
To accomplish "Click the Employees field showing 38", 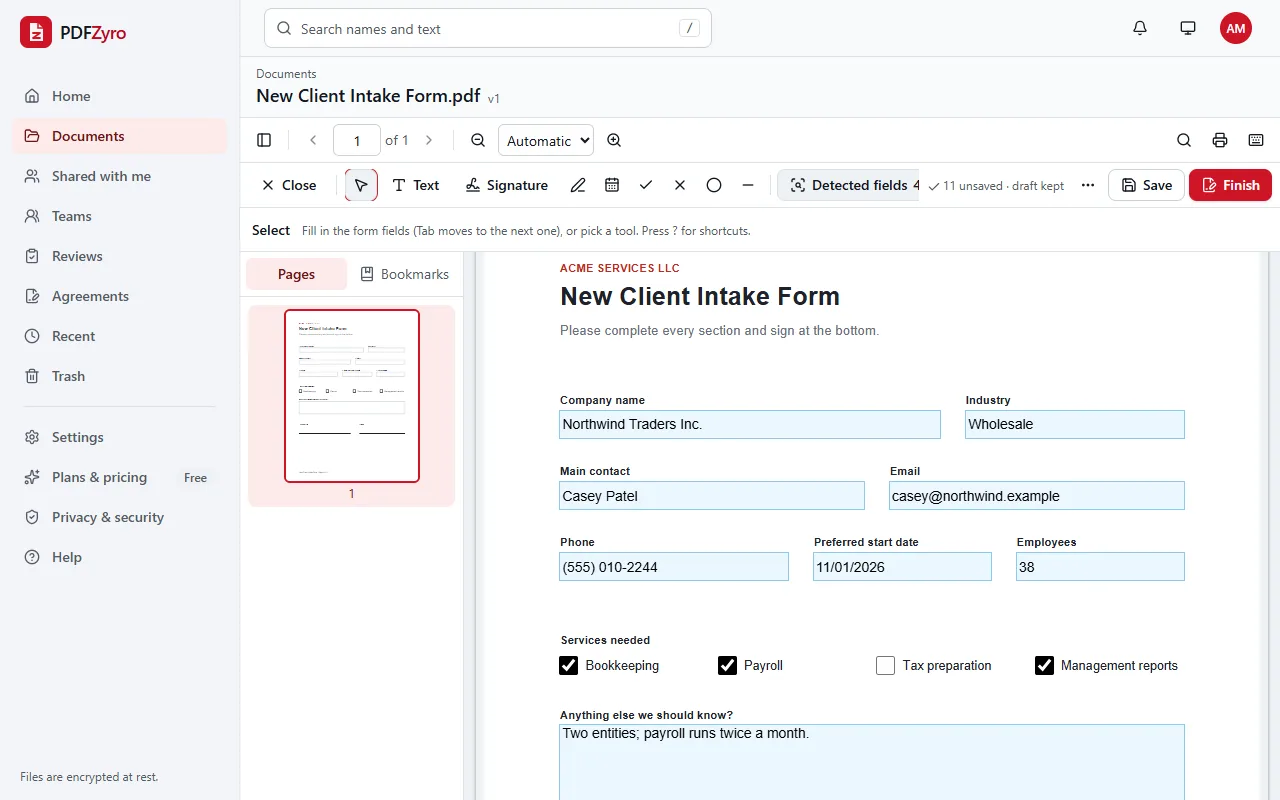I will 1100,567.
